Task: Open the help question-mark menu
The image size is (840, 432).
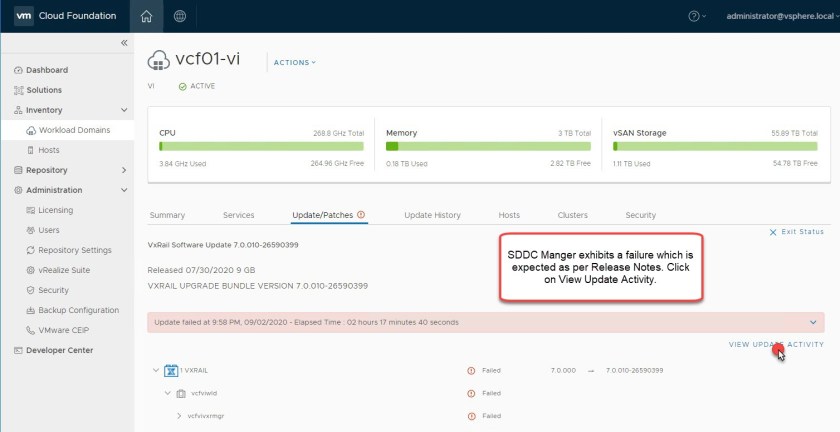Action: point(696,16)
